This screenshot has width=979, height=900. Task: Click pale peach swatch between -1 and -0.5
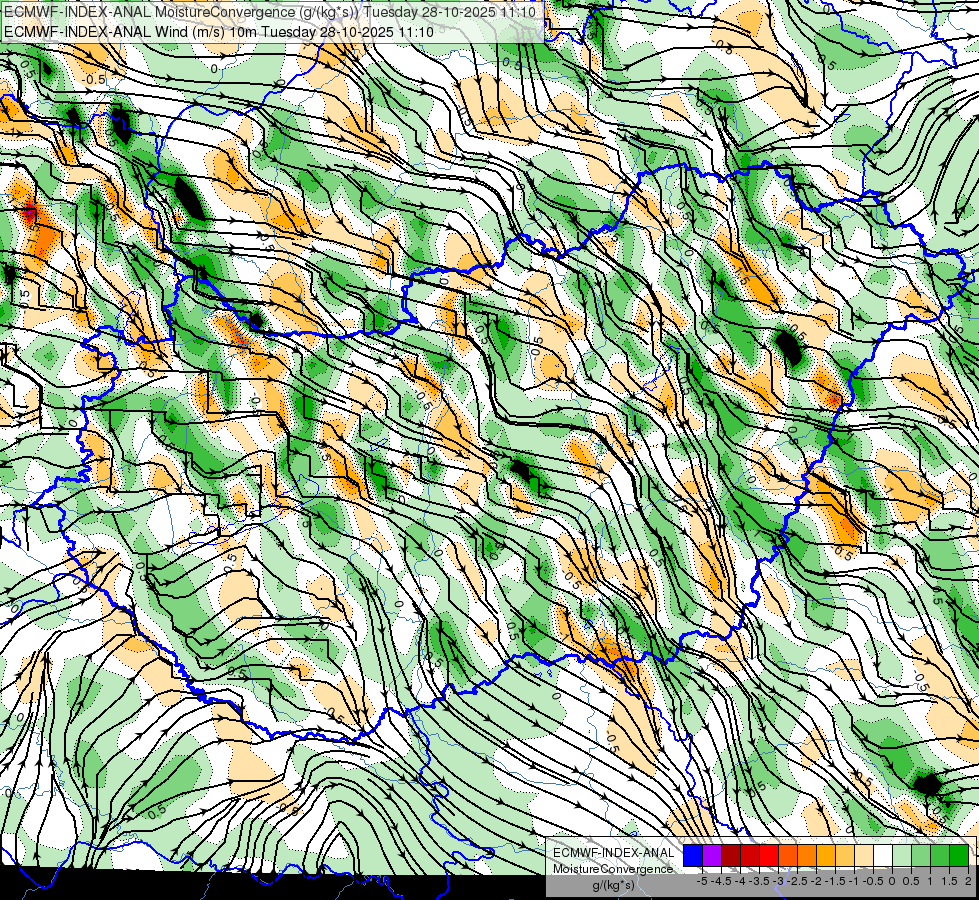click(863, 856)
